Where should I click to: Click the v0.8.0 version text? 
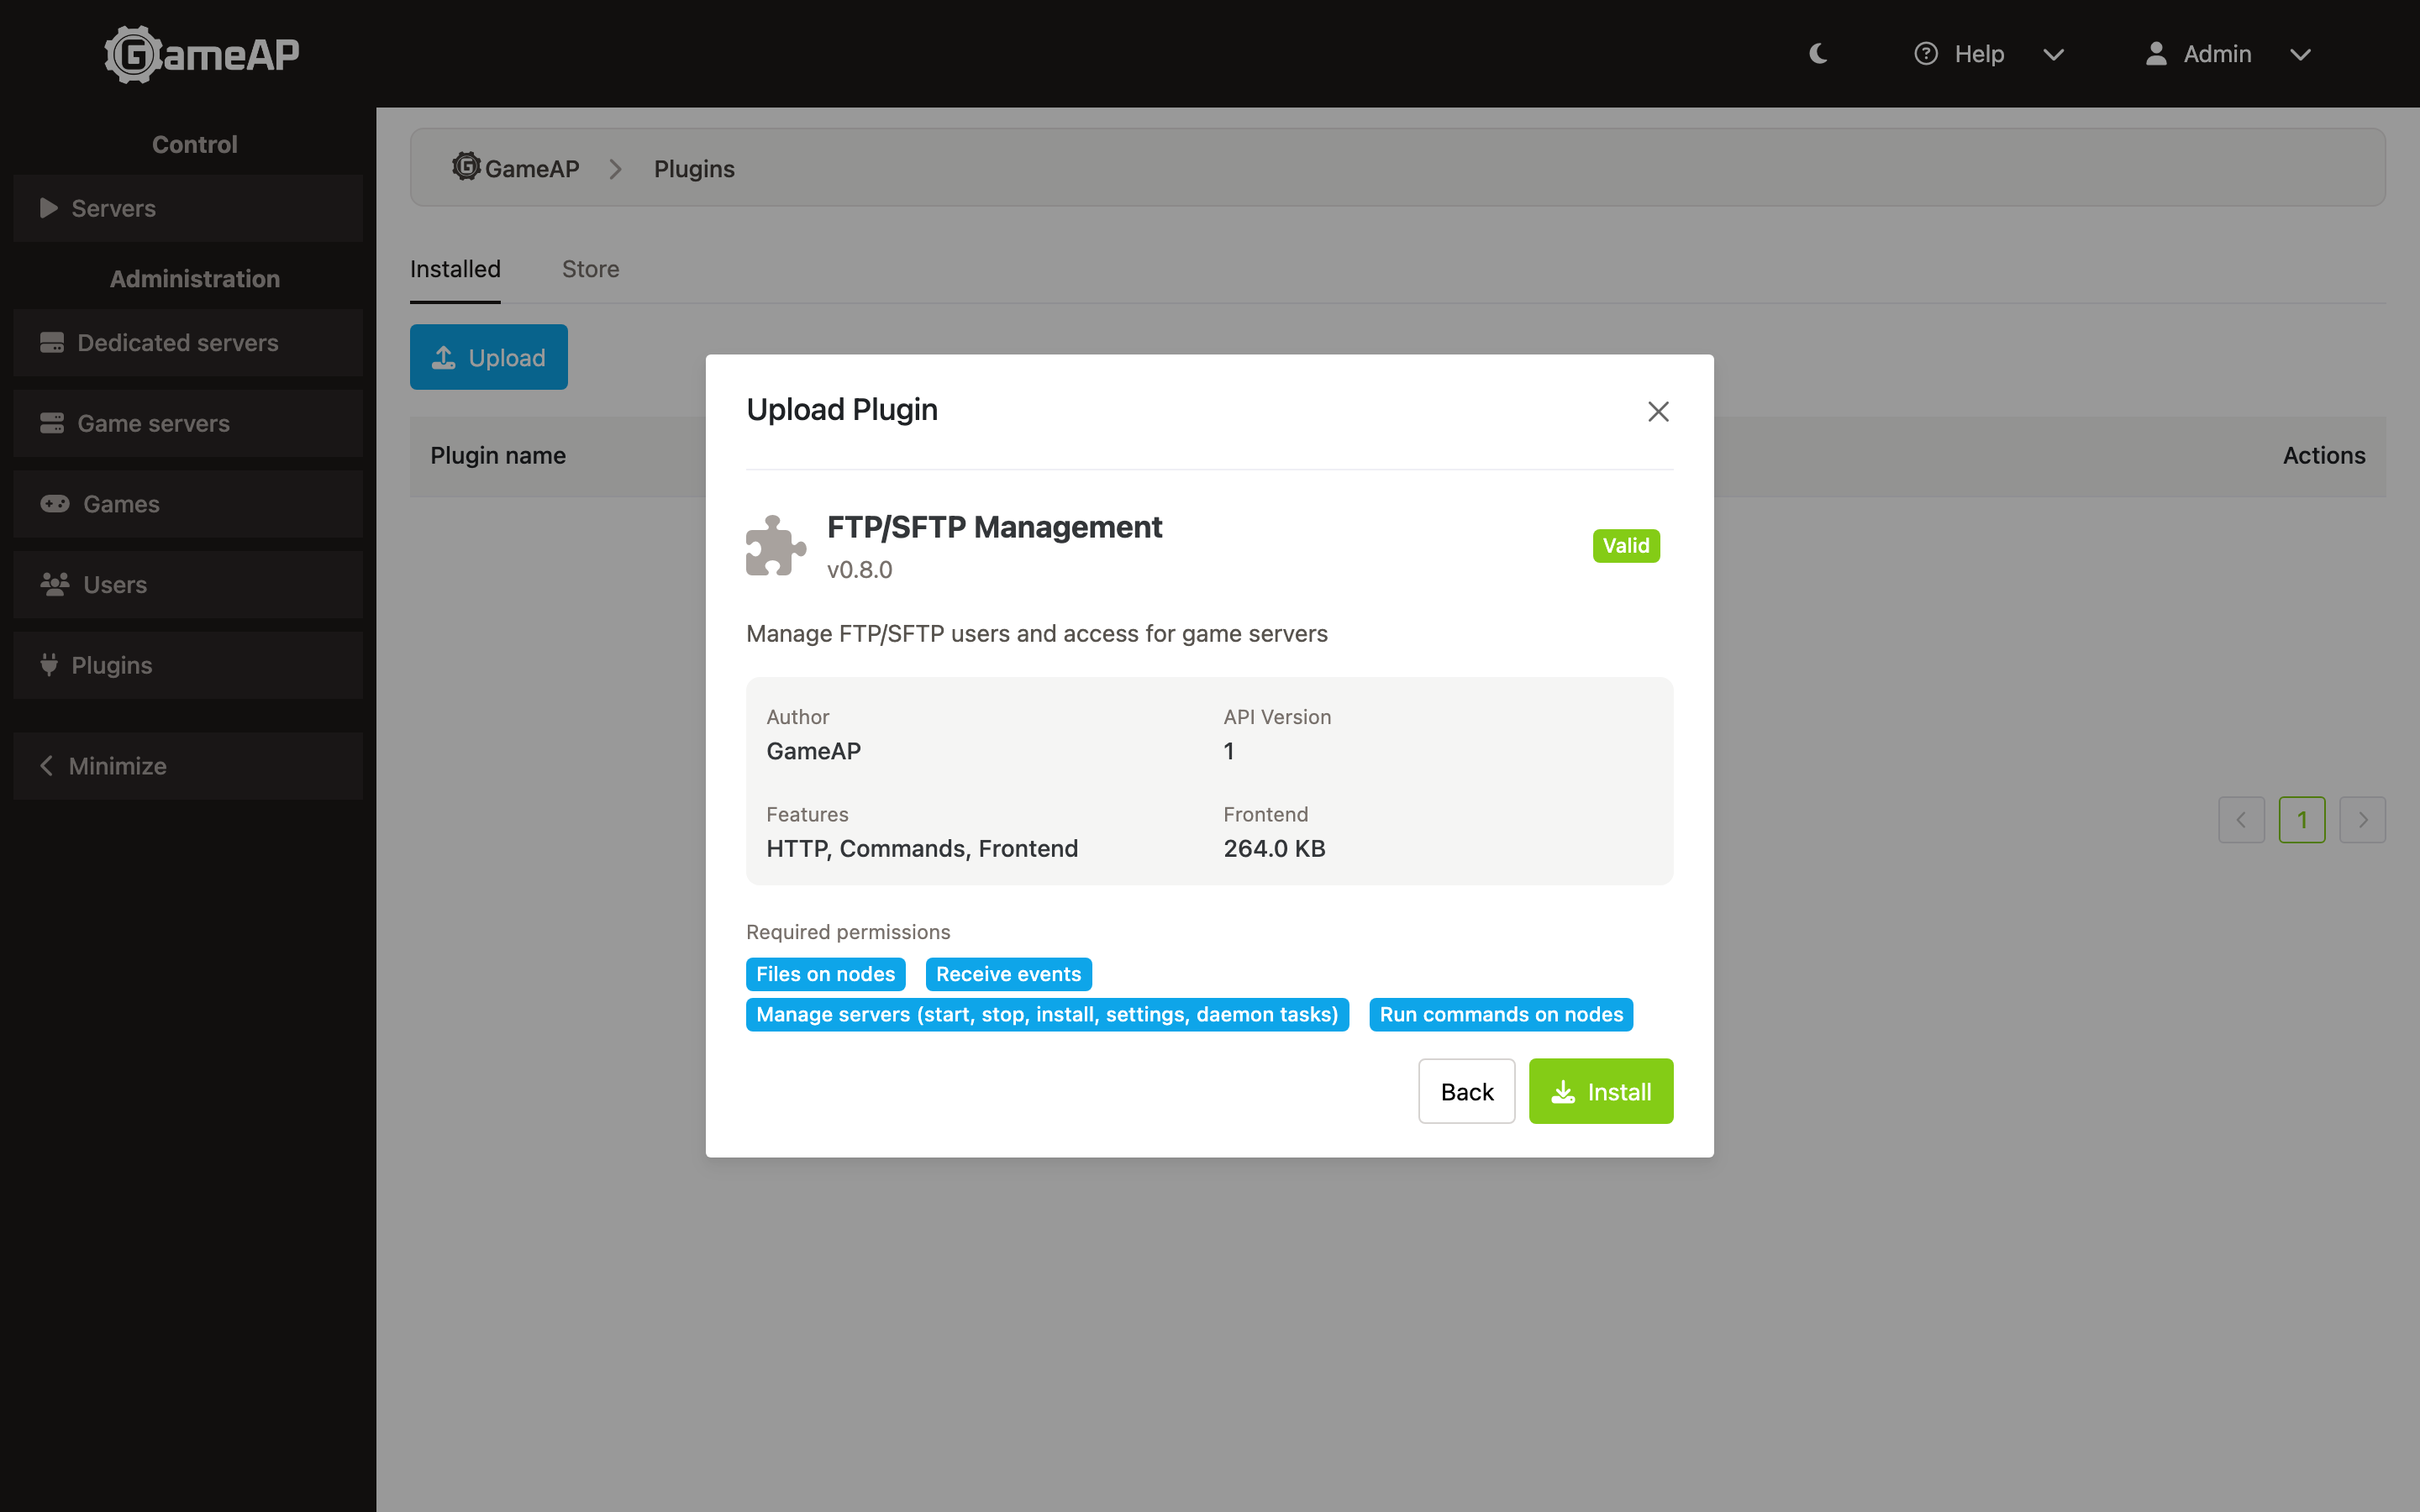tap(859, 570)
